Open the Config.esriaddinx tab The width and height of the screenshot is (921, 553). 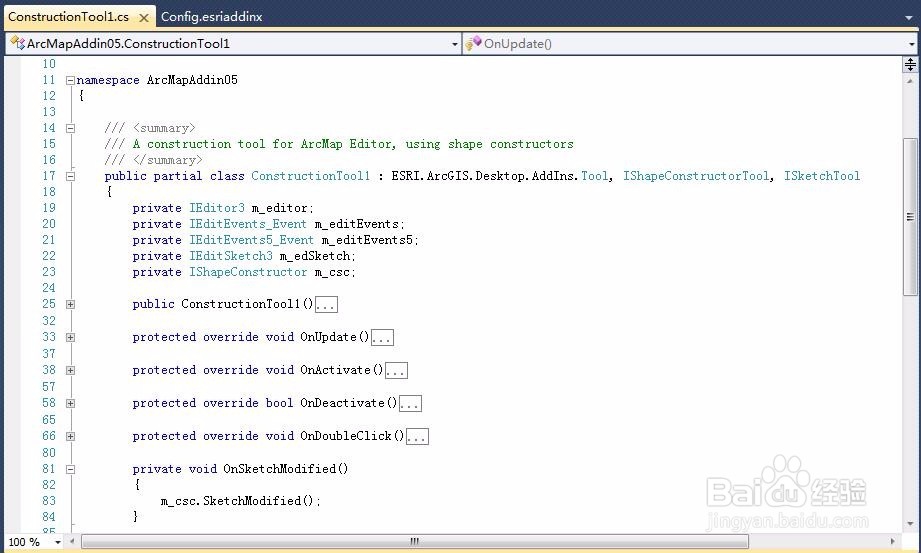211,17
